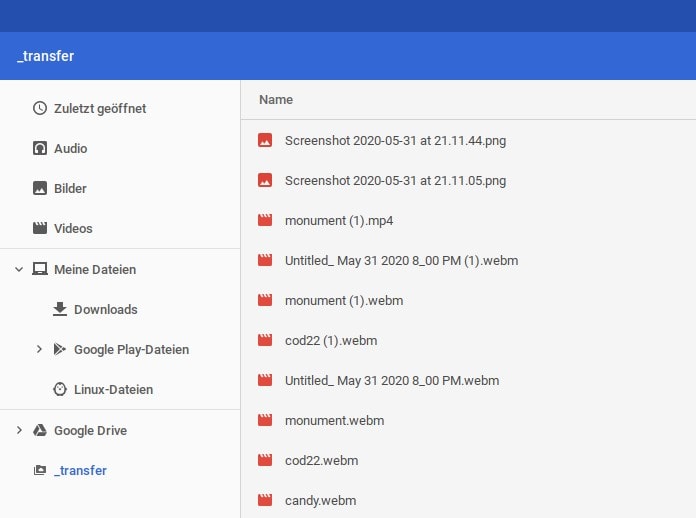696x518 pixels.
Task: Select Screenshot 2020-05-31 at 21.11.05.png
Action: point(395,181)
